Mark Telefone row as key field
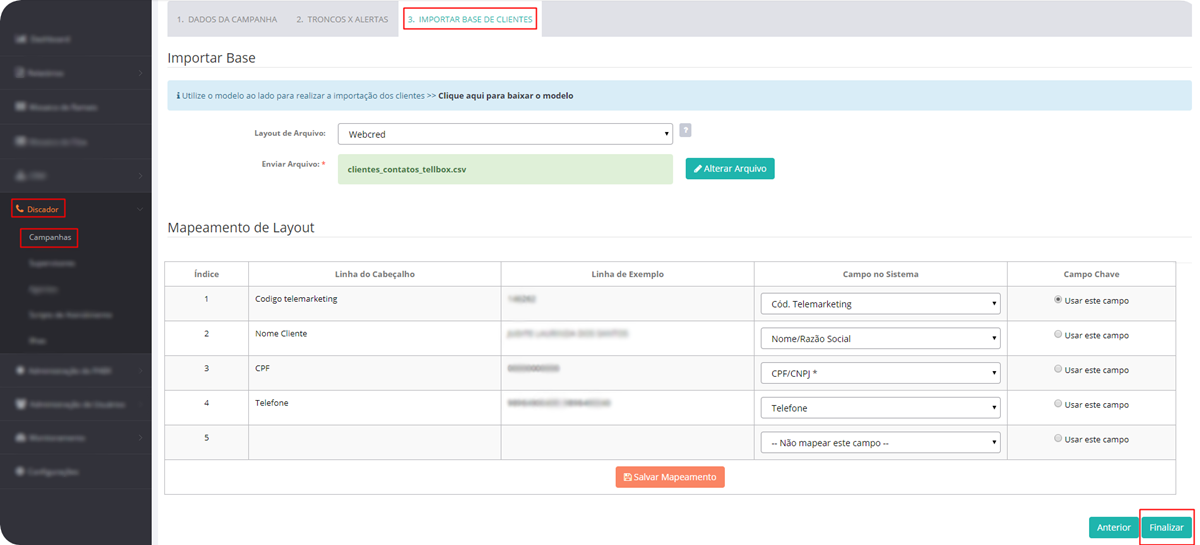The image size is (1200, 545). (1059, 404)
